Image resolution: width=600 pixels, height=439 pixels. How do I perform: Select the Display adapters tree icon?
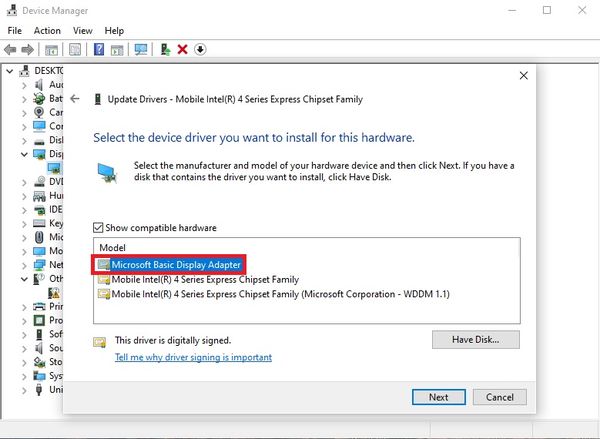click(39, 154)
